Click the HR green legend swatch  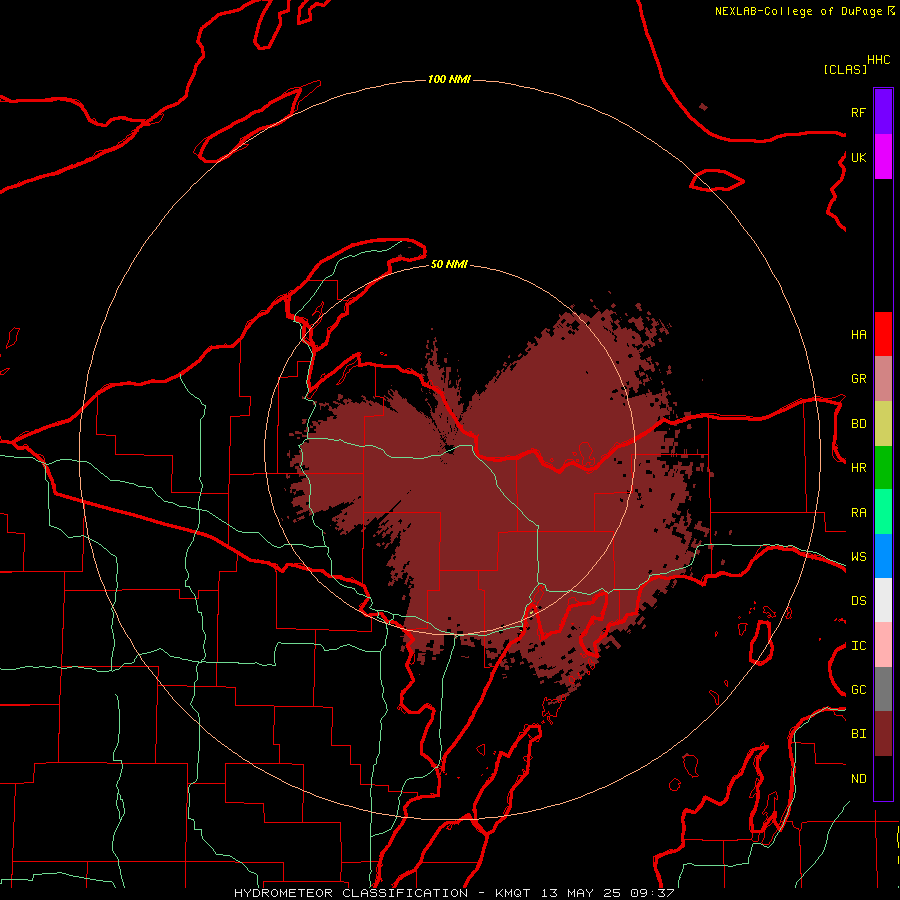pos(883,467)
